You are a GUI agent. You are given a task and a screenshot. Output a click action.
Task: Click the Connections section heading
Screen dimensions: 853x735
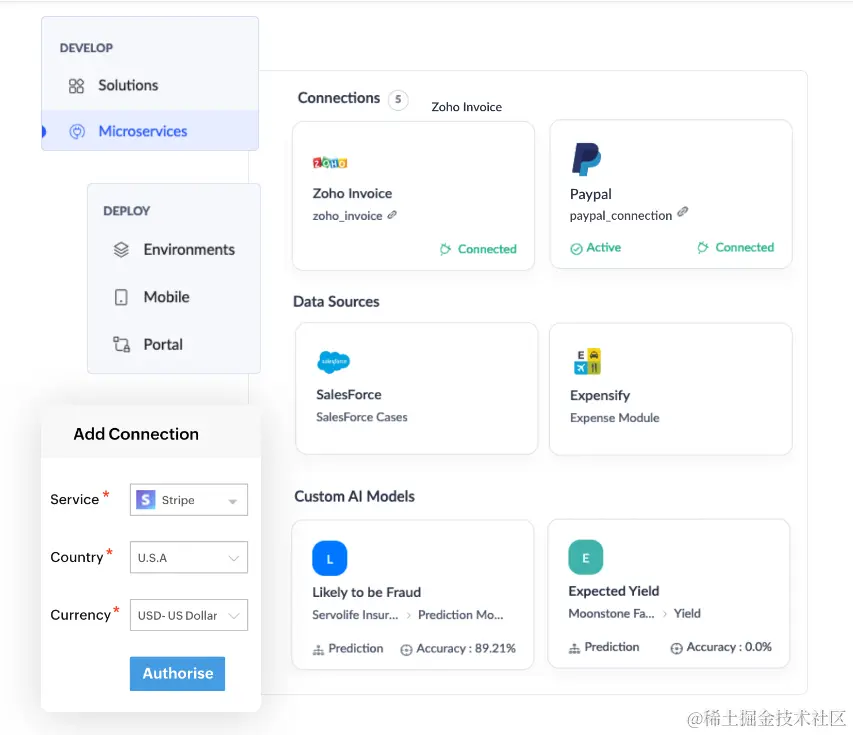pos(339,98)
